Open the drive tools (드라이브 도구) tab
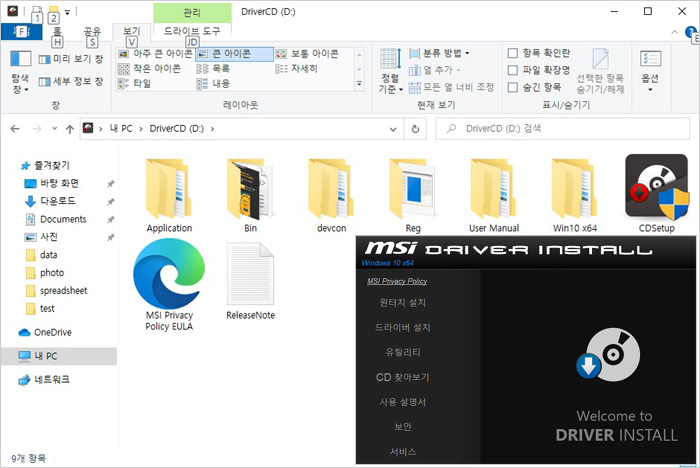Image resolution: width=700 pixels, height=468 pixels. tap(190, 31)
